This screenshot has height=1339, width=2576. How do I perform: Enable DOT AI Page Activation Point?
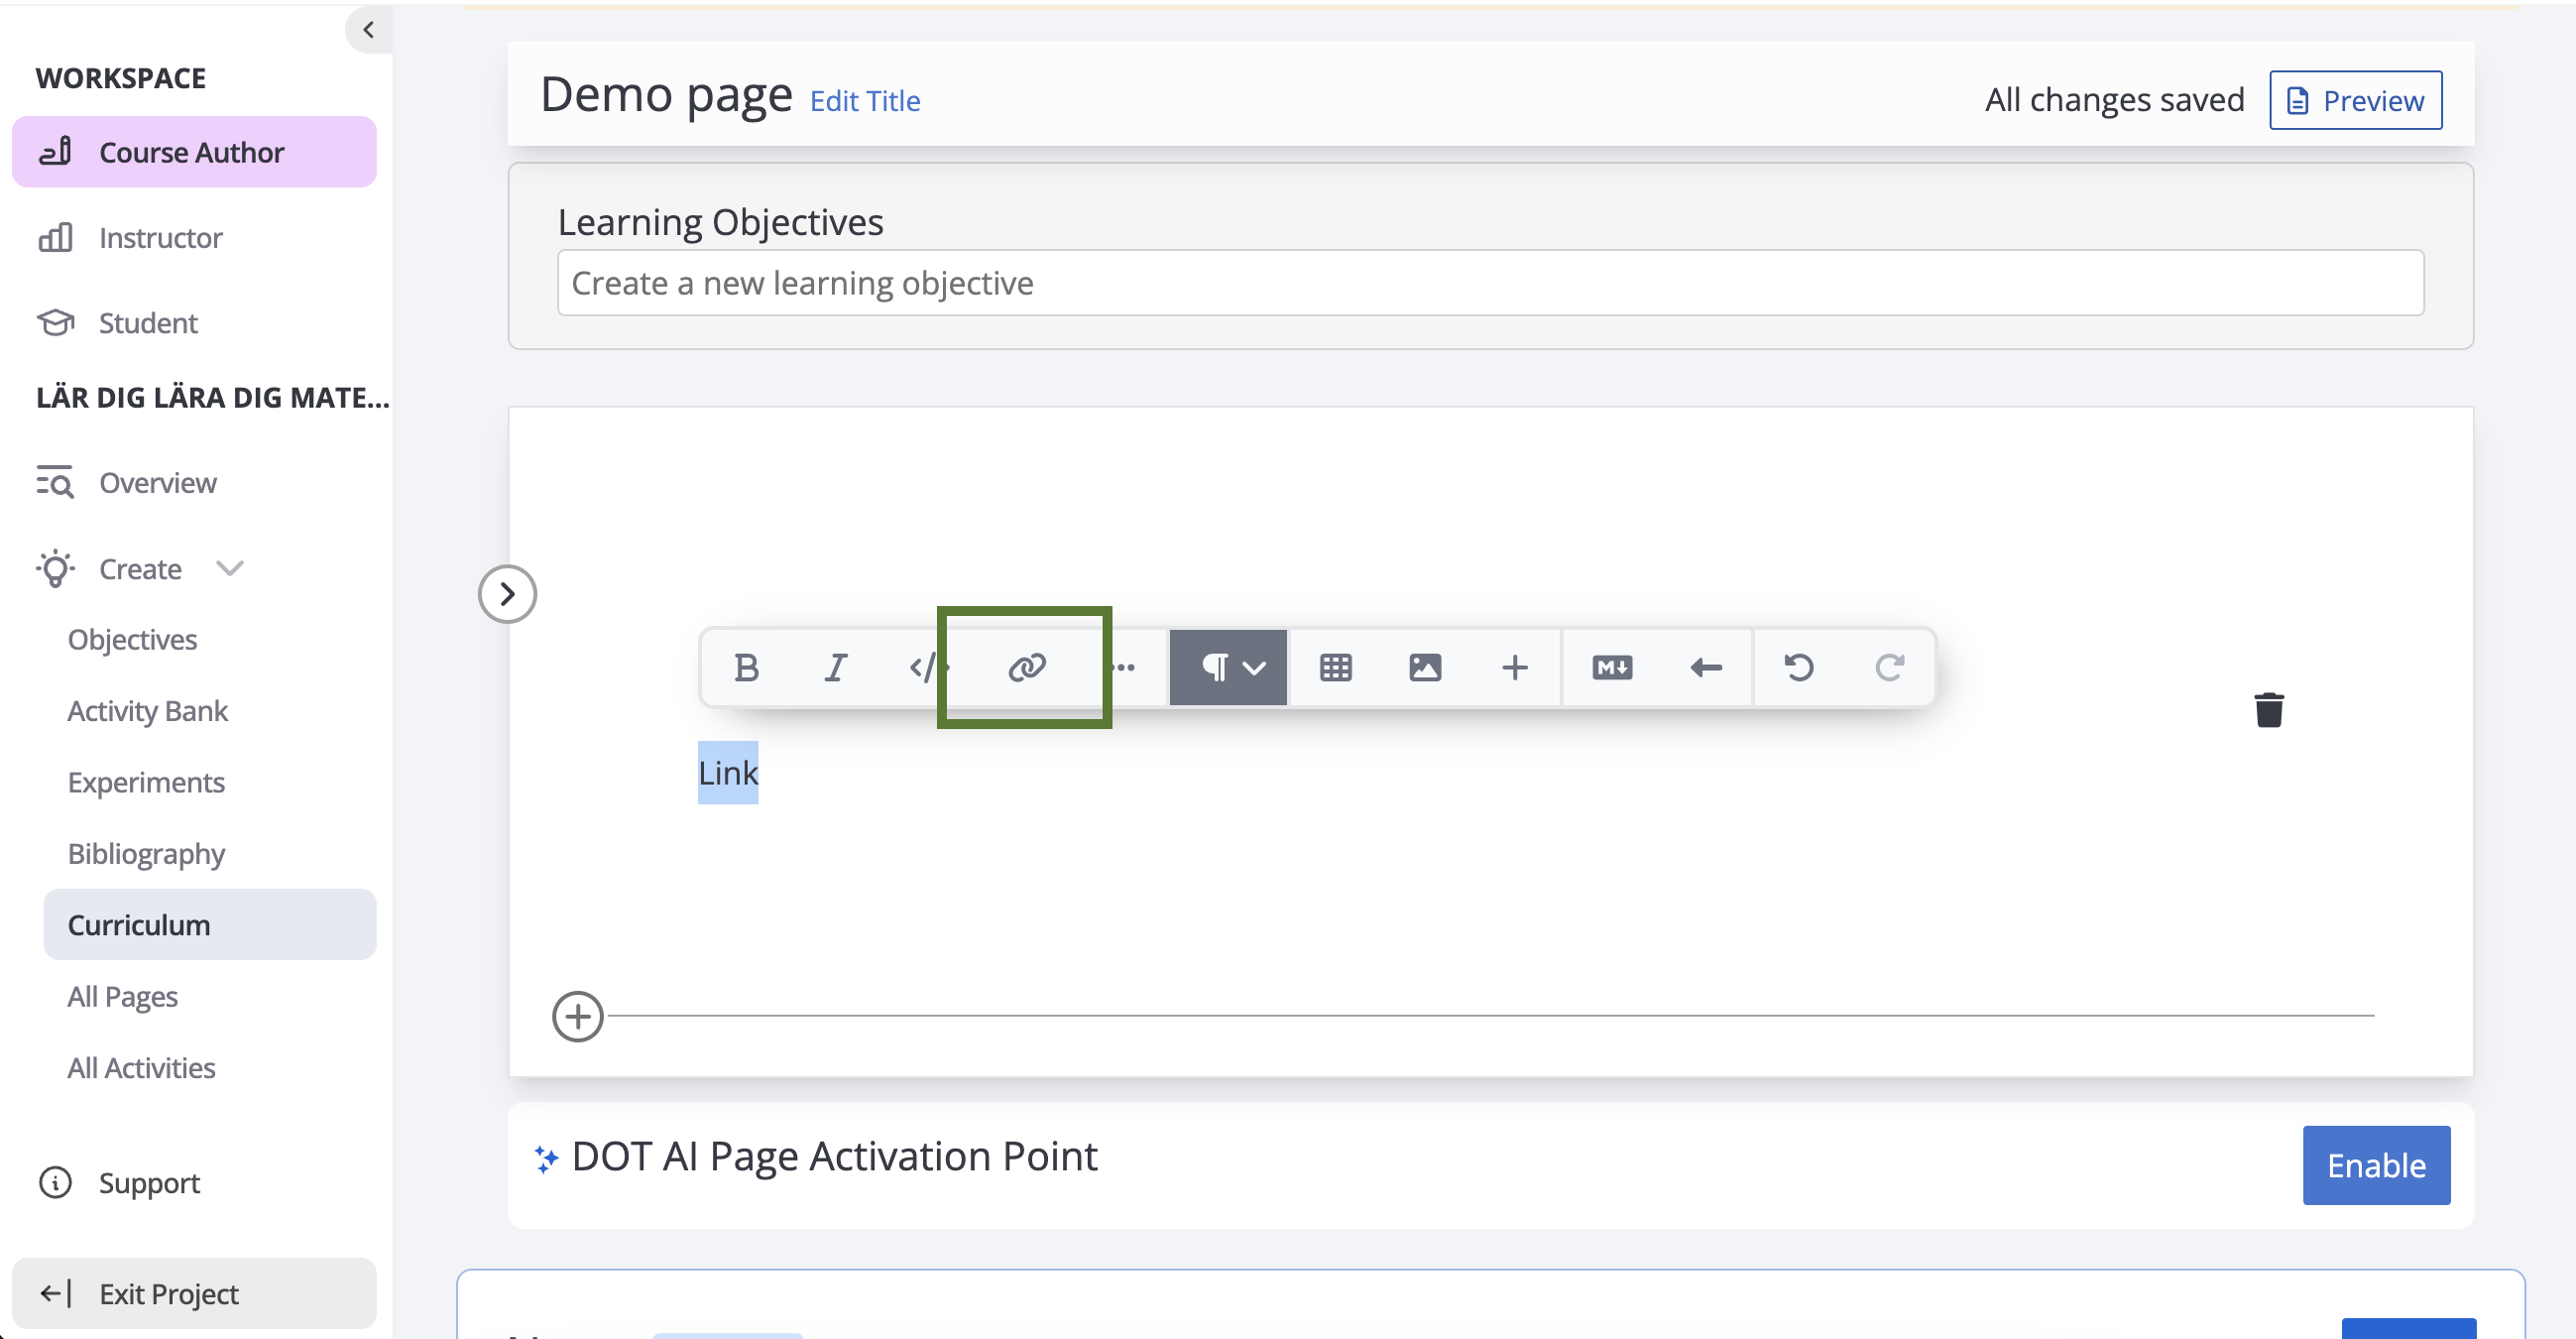[2375, 1165]
